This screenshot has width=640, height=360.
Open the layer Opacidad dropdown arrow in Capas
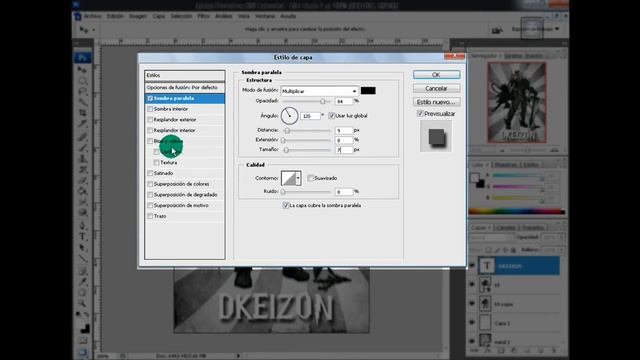pyautogui.click(x=562, y=237)
